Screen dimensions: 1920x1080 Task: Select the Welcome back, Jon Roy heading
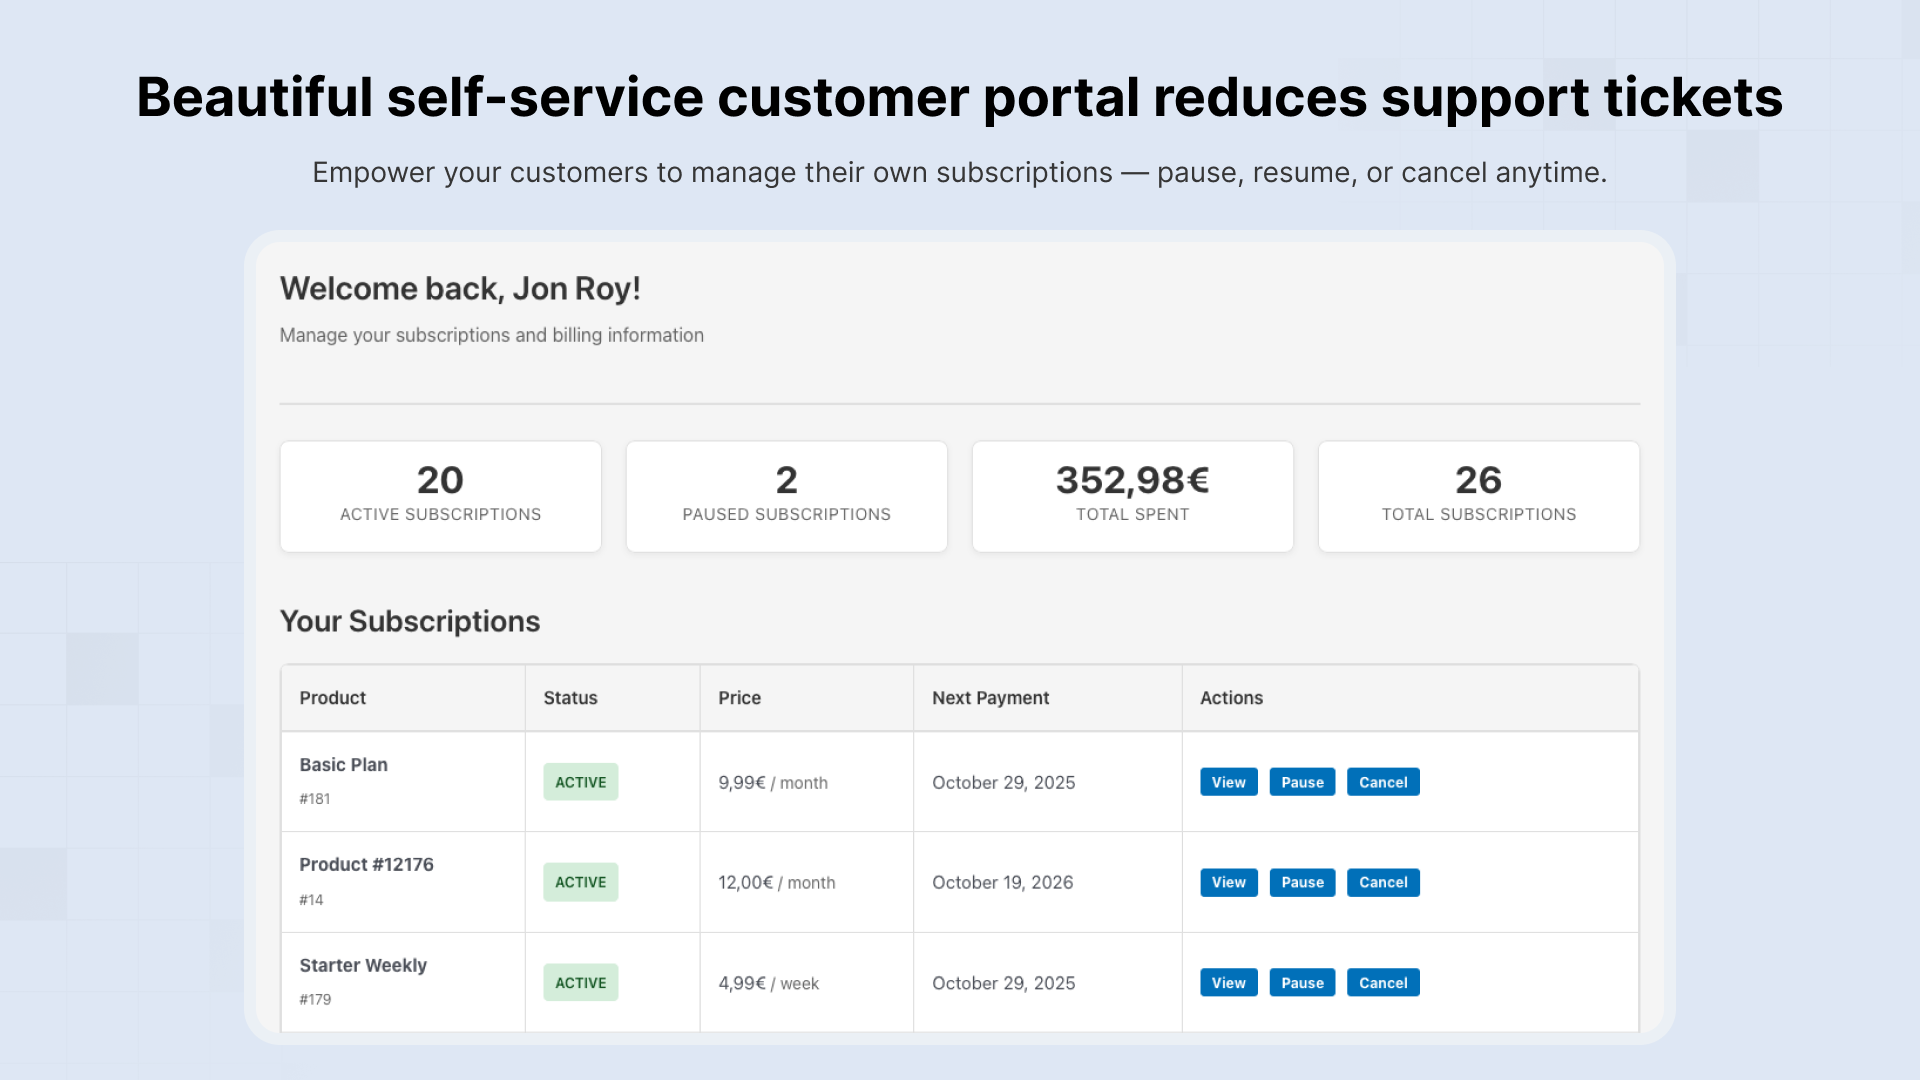459,288
